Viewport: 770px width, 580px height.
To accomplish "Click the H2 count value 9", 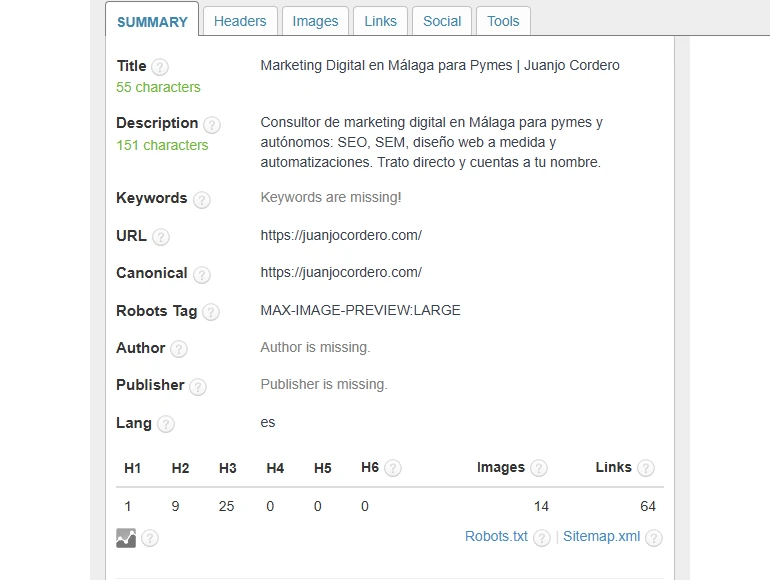I will 175,506.
